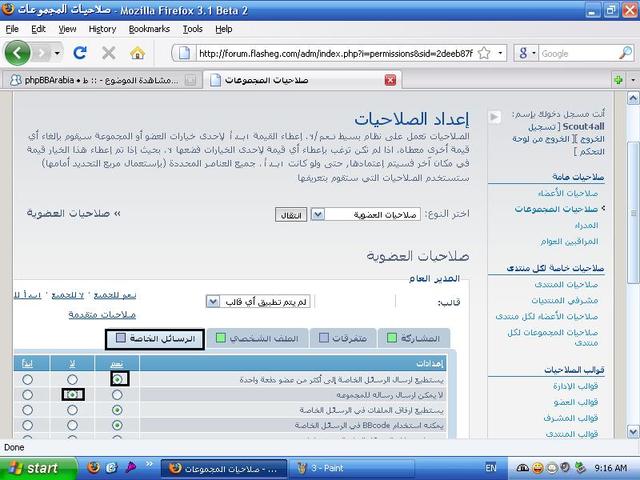This screenshot has width=640, height=480.
Task: Select نعم radio for group message row
Action: coord(117,395)
